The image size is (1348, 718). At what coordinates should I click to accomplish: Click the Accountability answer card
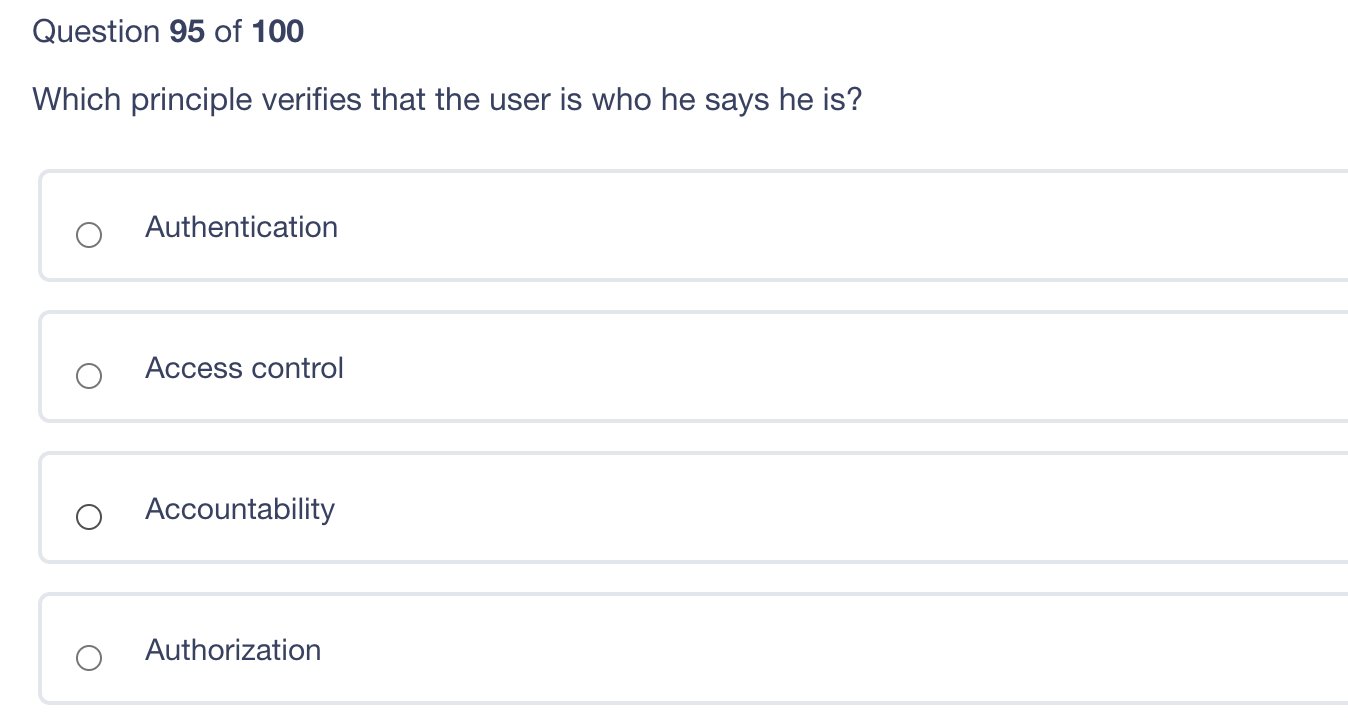[x=600, y=508]
